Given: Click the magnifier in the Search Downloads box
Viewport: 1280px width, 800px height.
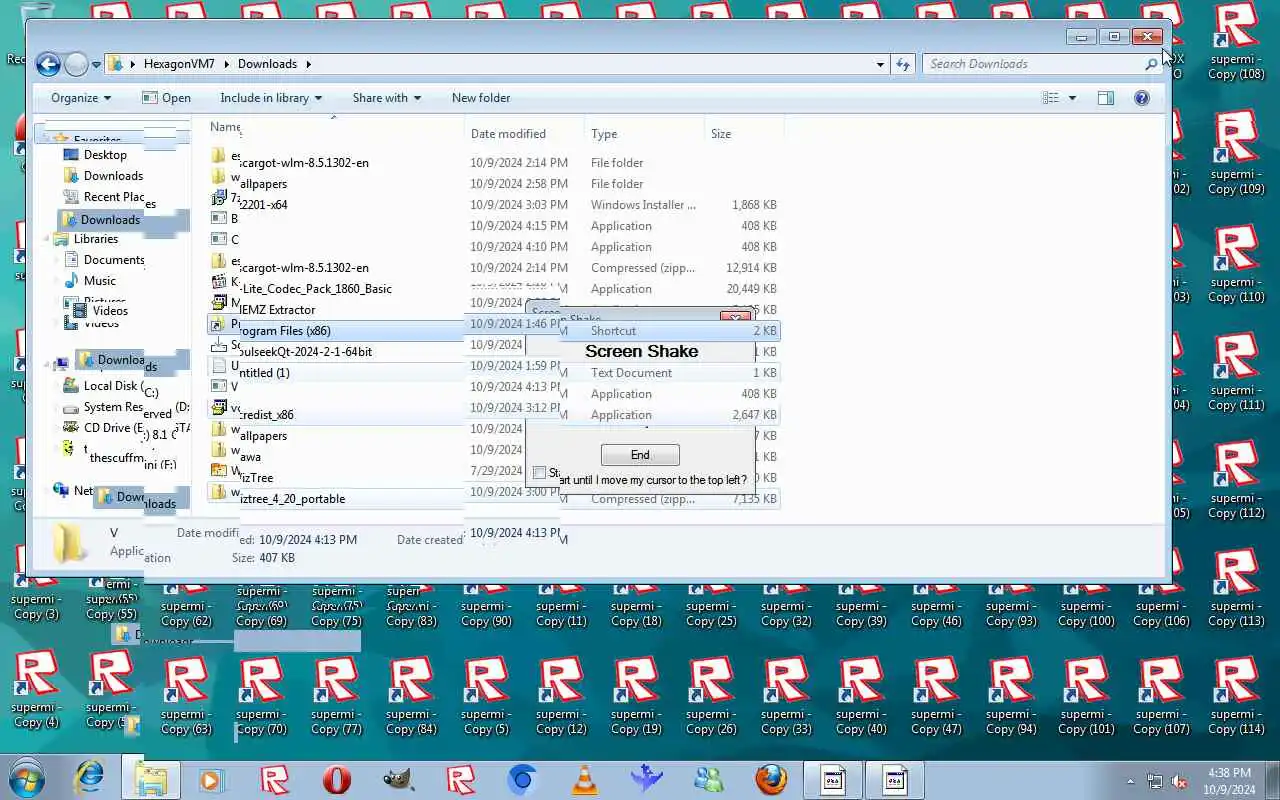Looking at the screenshot, I should tap(1150, 64).
